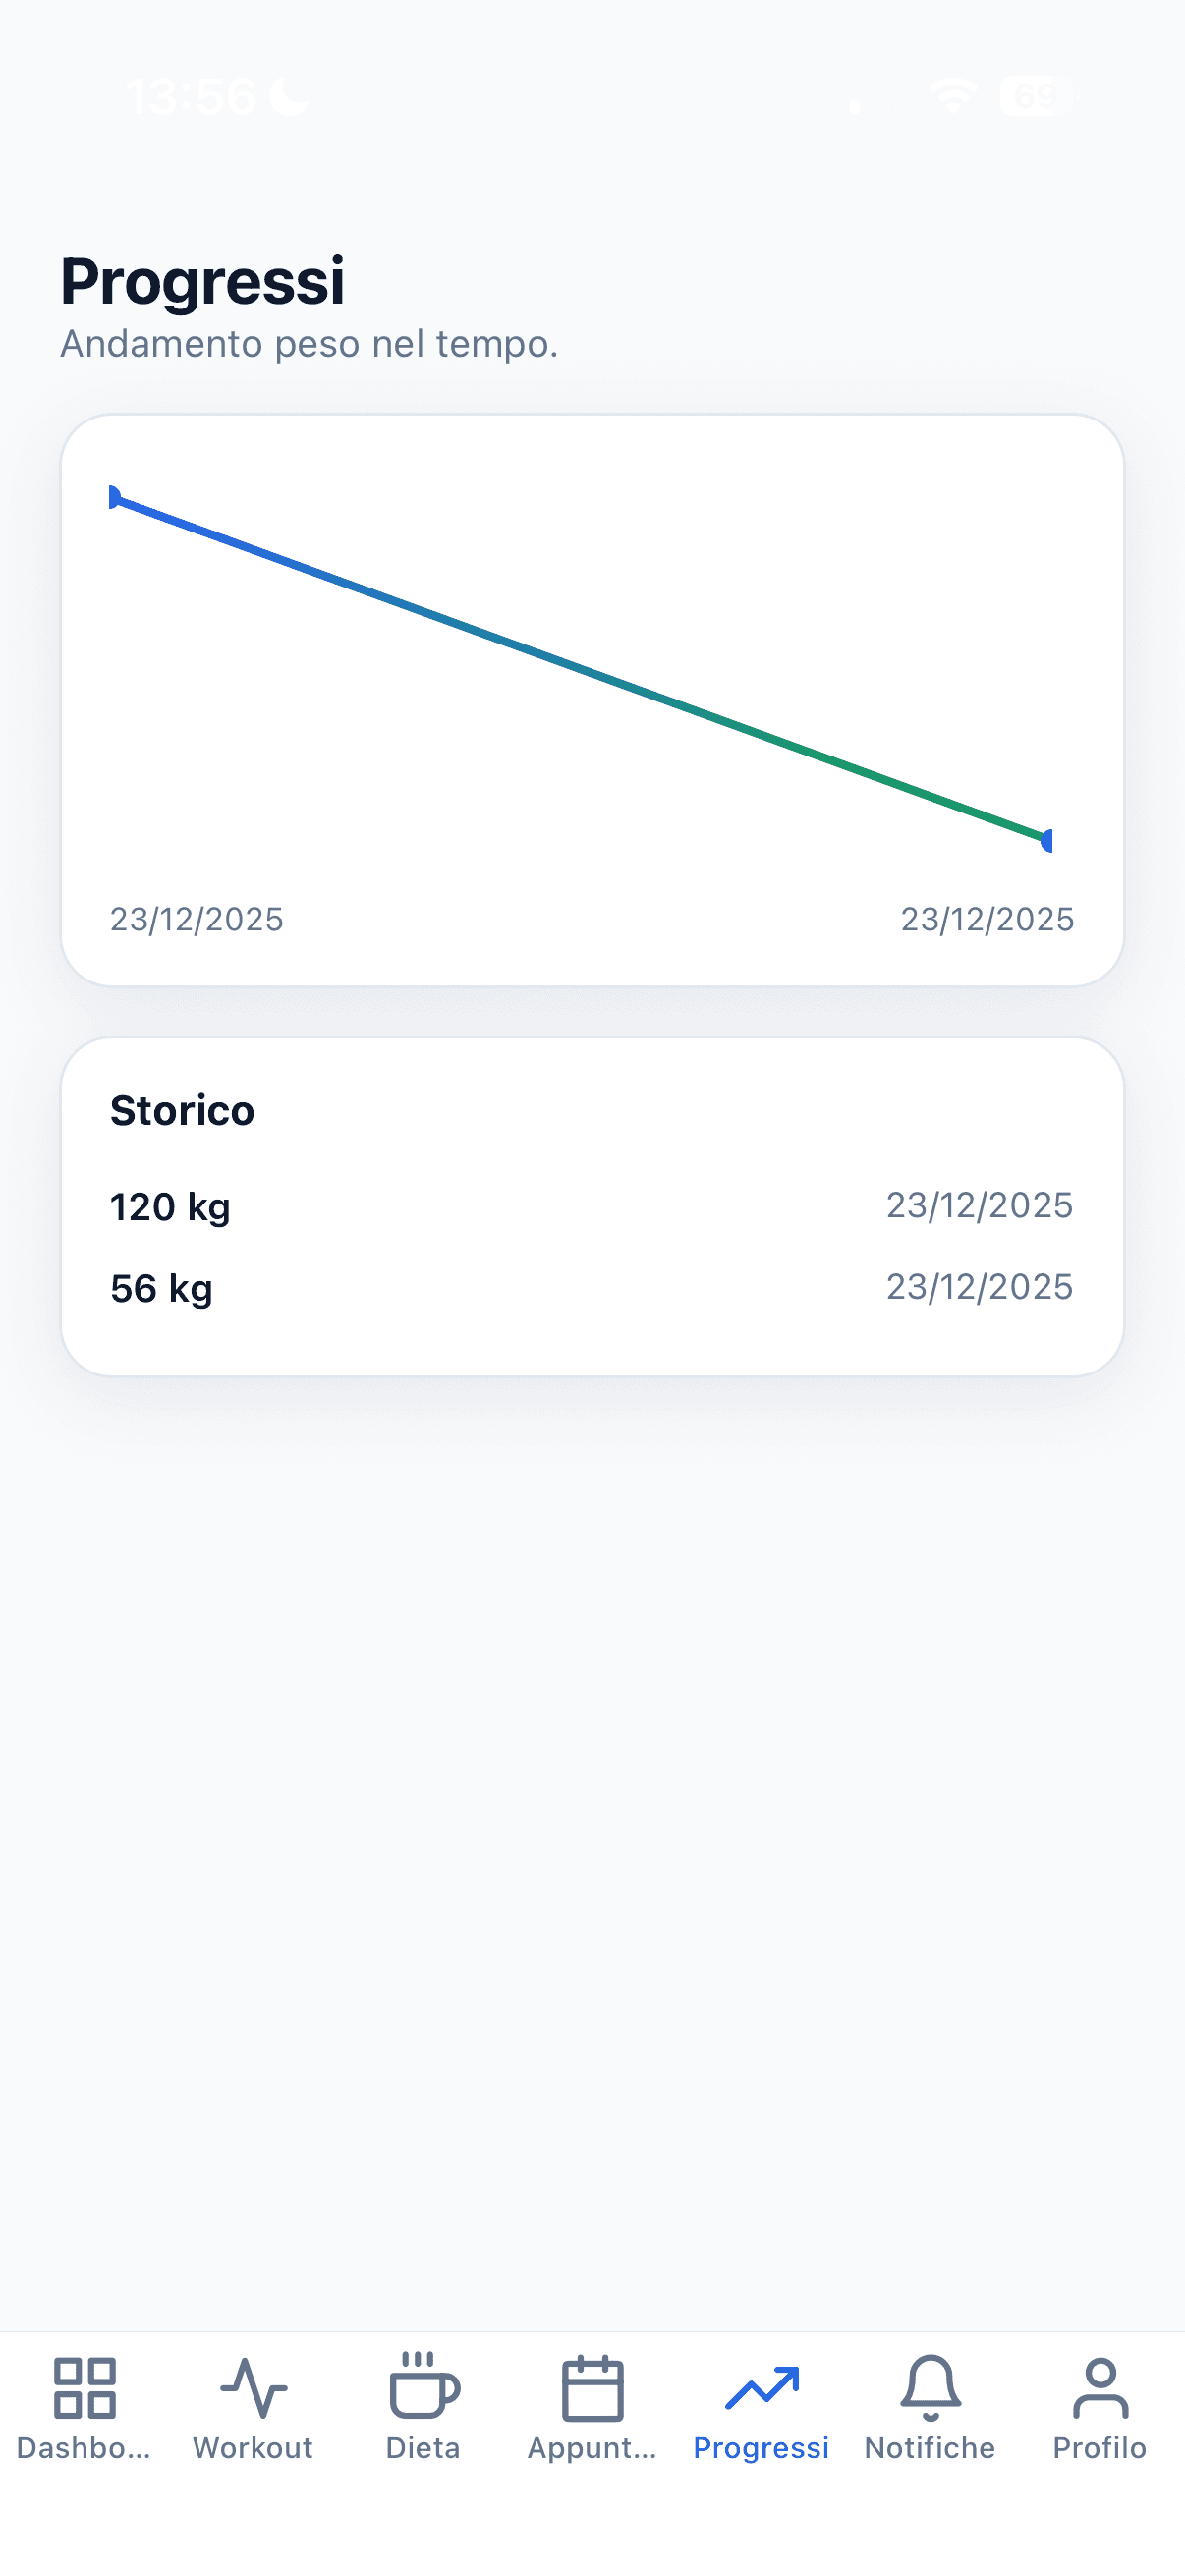This screenshot has height=2576, width=1185.
Task: Tap the battery indicator in status bar
Action: 1036,96
